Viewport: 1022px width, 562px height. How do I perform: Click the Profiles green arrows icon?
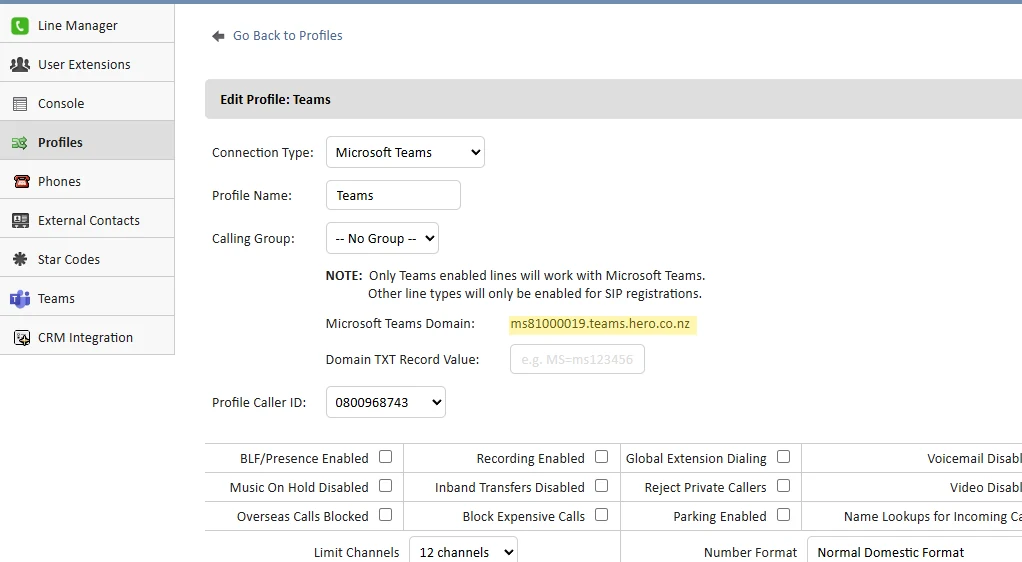coord(20,143)
